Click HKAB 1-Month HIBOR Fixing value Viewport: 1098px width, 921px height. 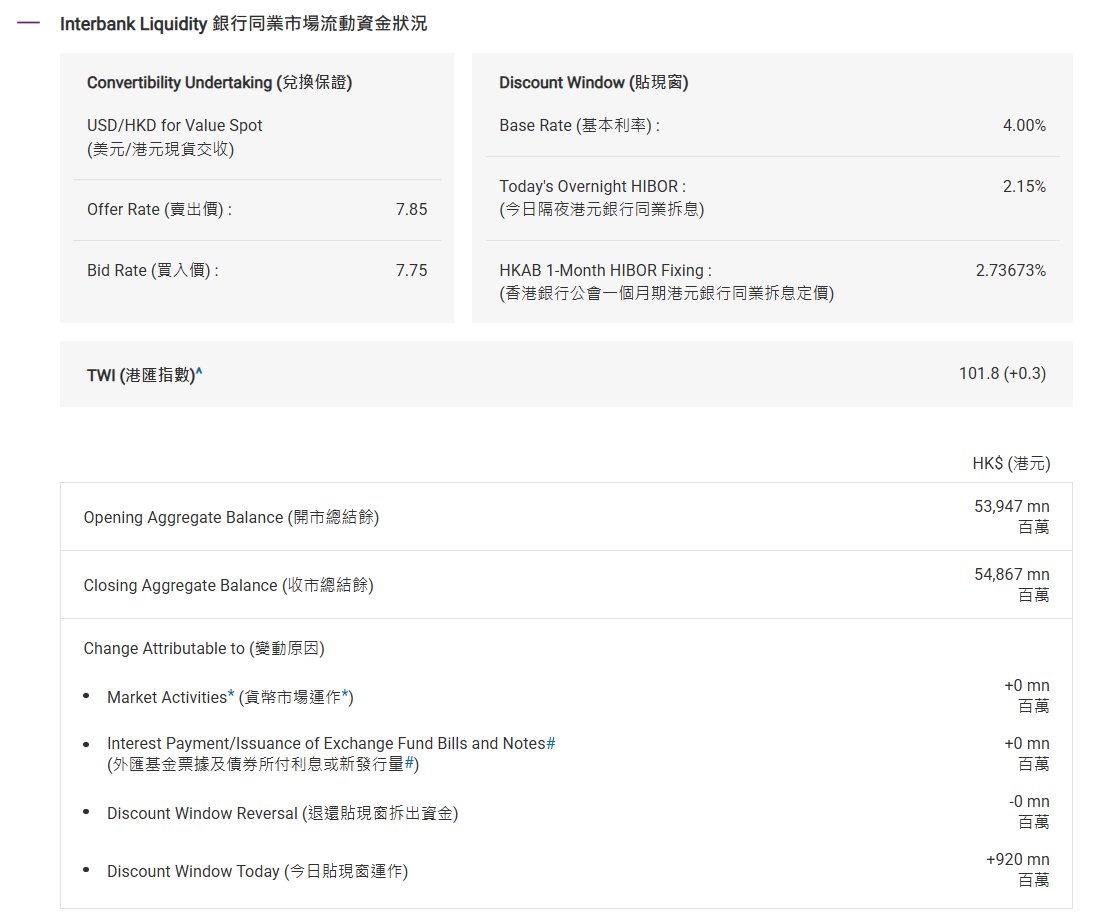(x=1010, y=270)
